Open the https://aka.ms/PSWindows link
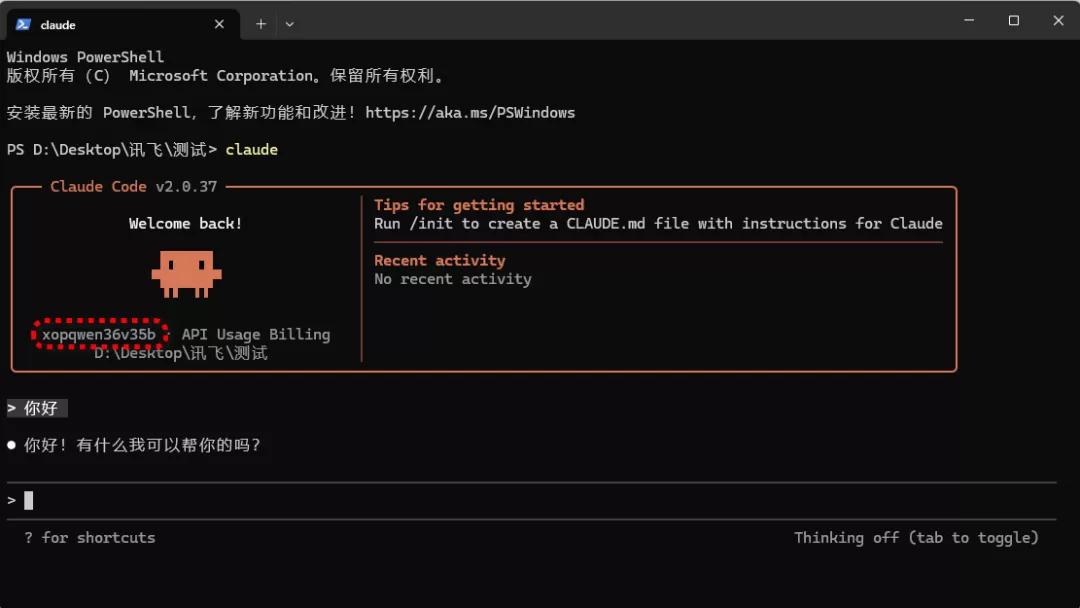Viewport: 1080px width, 608px height. tap(470, 112)
